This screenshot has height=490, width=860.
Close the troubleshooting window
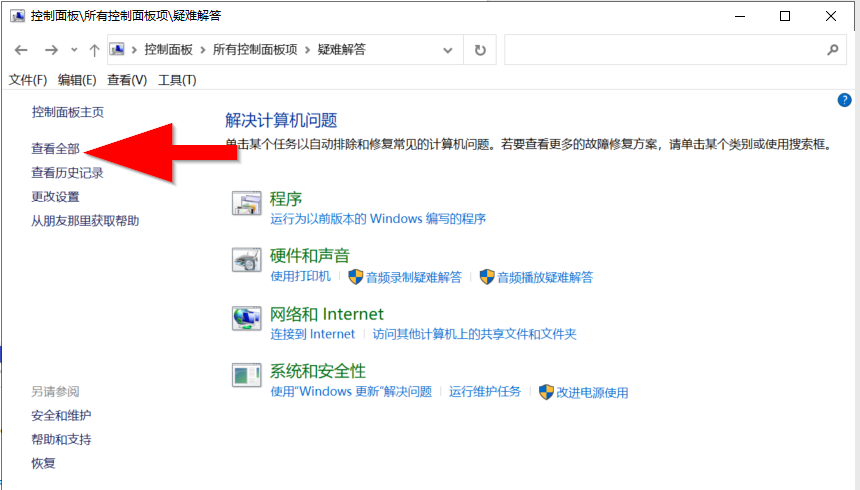point(830,16)
